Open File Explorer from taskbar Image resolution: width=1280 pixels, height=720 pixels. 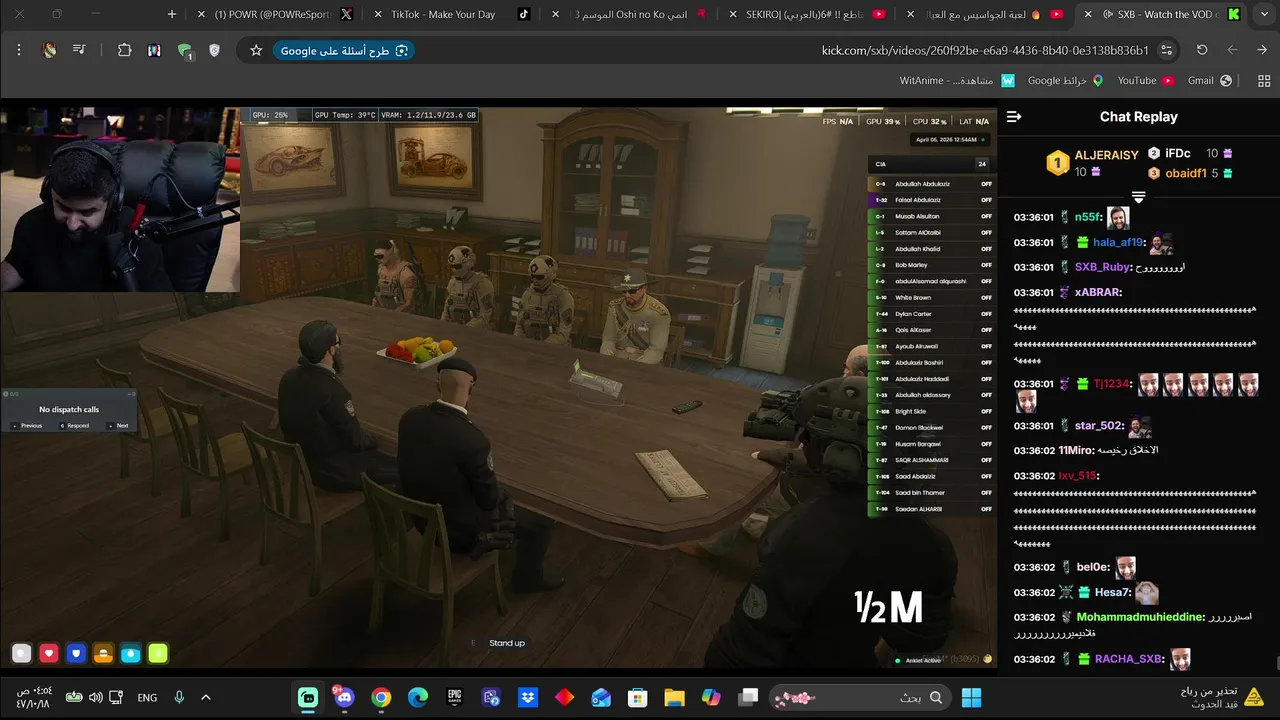pyautogui.click(x=674, y=697)
